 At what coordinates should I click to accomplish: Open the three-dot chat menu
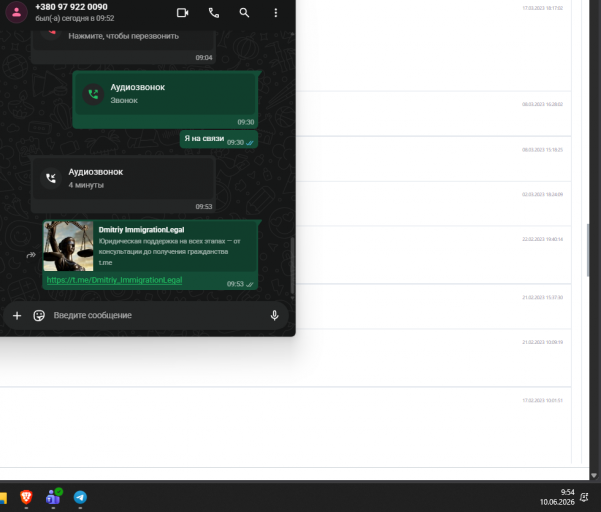tap(276, 13)
